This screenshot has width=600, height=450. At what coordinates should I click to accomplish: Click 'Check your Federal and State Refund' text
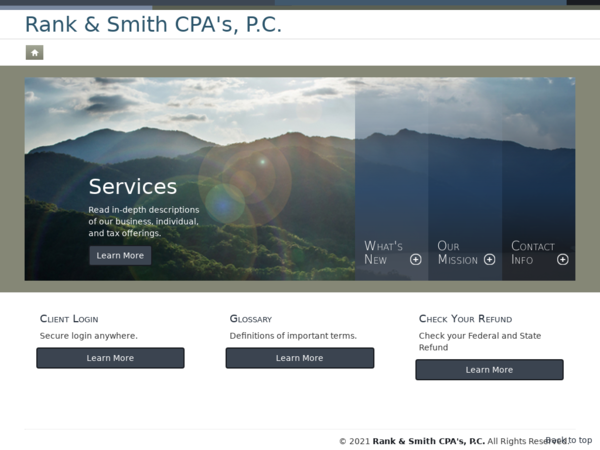(480, 342)
